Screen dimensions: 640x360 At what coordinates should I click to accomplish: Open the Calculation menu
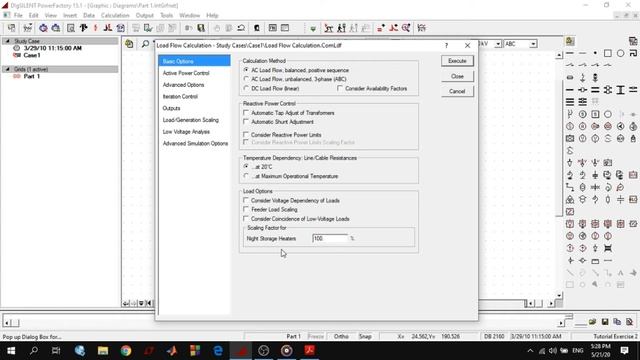tap(115, 15)
